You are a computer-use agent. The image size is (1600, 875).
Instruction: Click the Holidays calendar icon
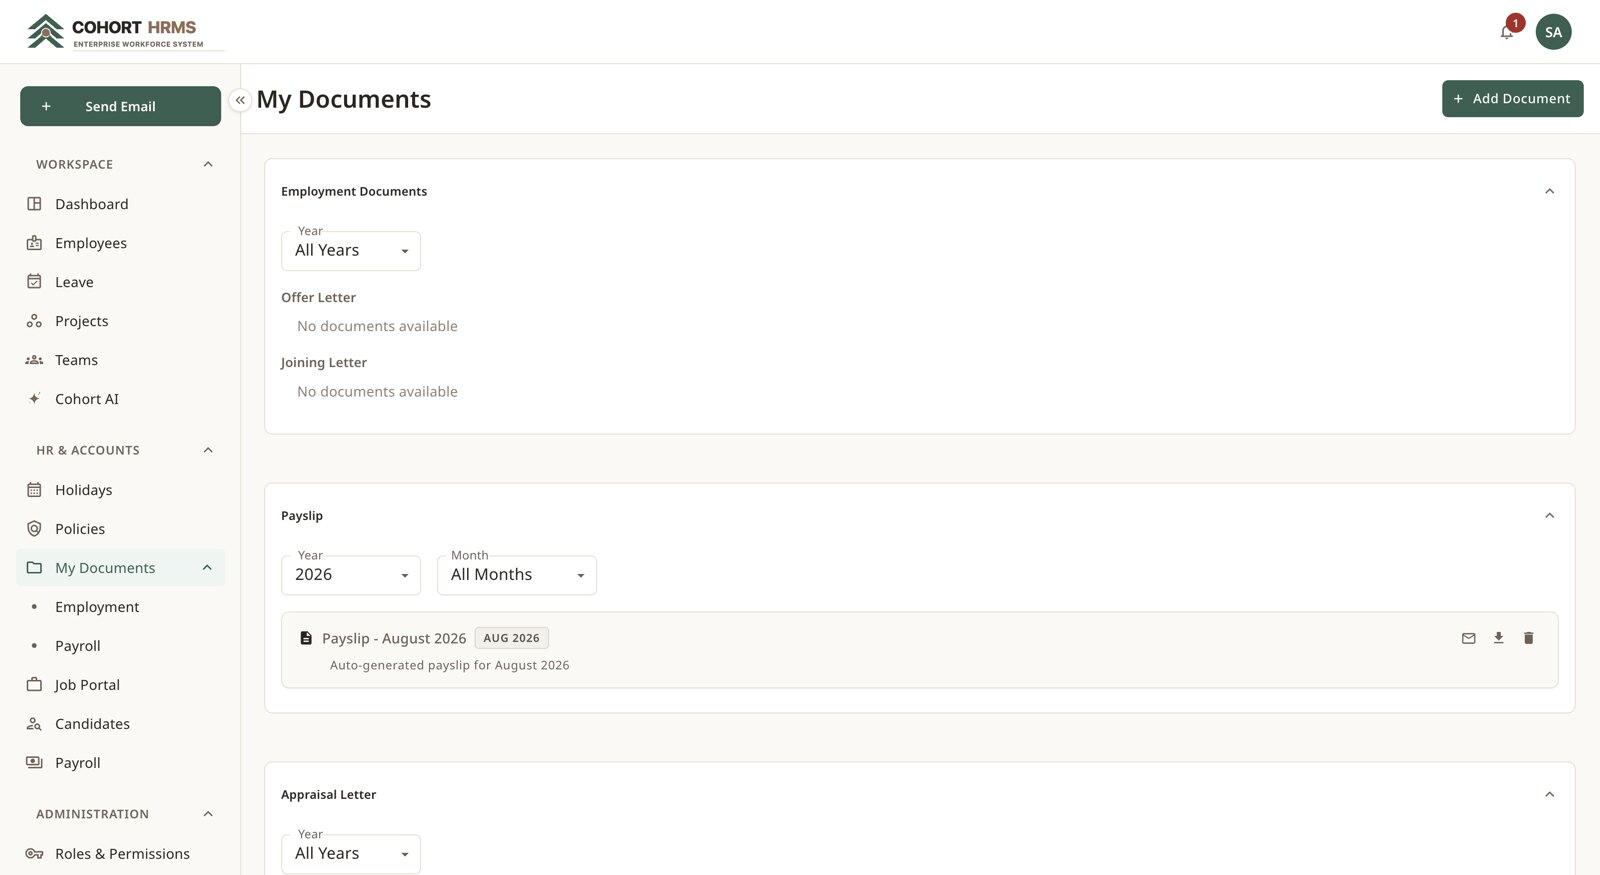34,490
